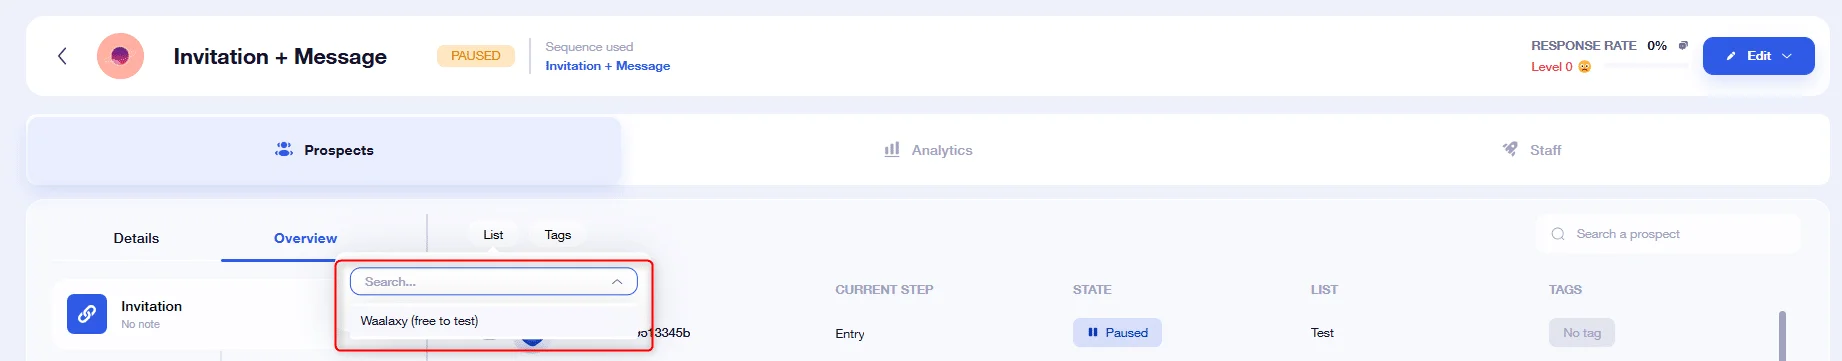Click the List filter button
1842x361 pixels.
click(x=493, y=235)
